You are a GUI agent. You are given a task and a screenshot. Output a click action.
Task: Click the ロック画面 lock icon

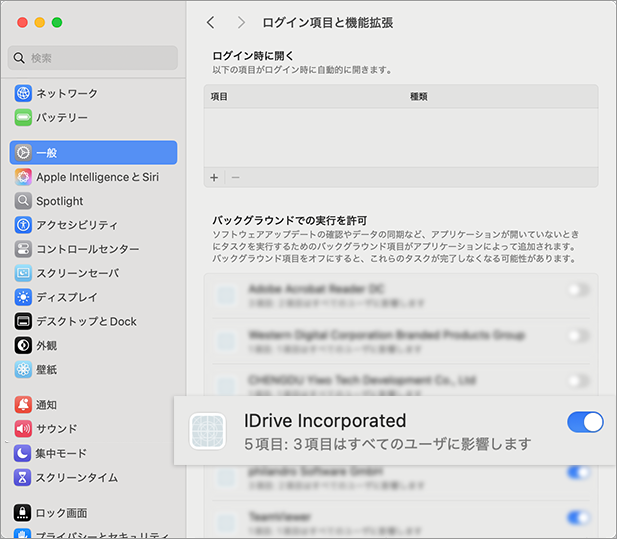click(22, 513)
